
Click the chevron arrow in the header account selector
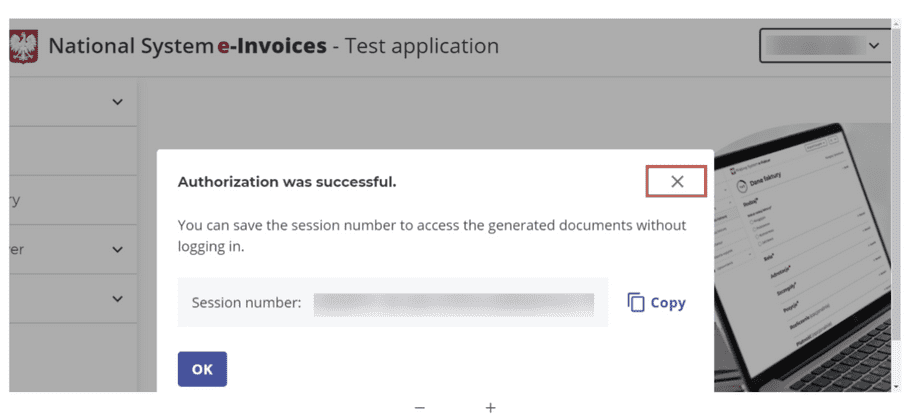(875, 46)
